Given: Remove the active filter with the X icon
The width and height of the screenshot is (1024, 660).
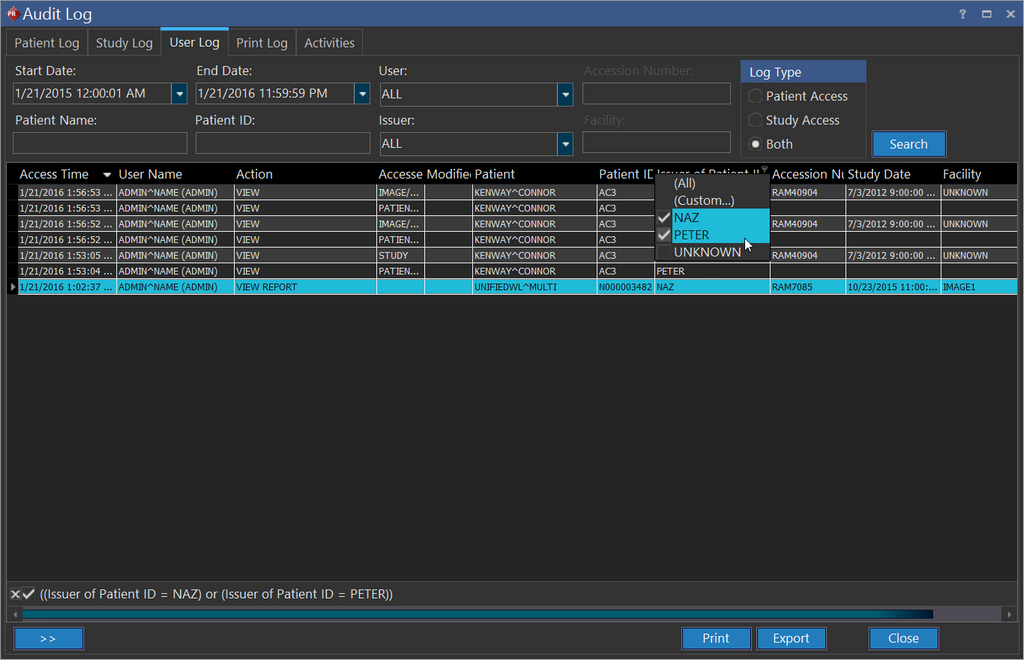Looking at the screenshot, I should (x=15, y=594).
